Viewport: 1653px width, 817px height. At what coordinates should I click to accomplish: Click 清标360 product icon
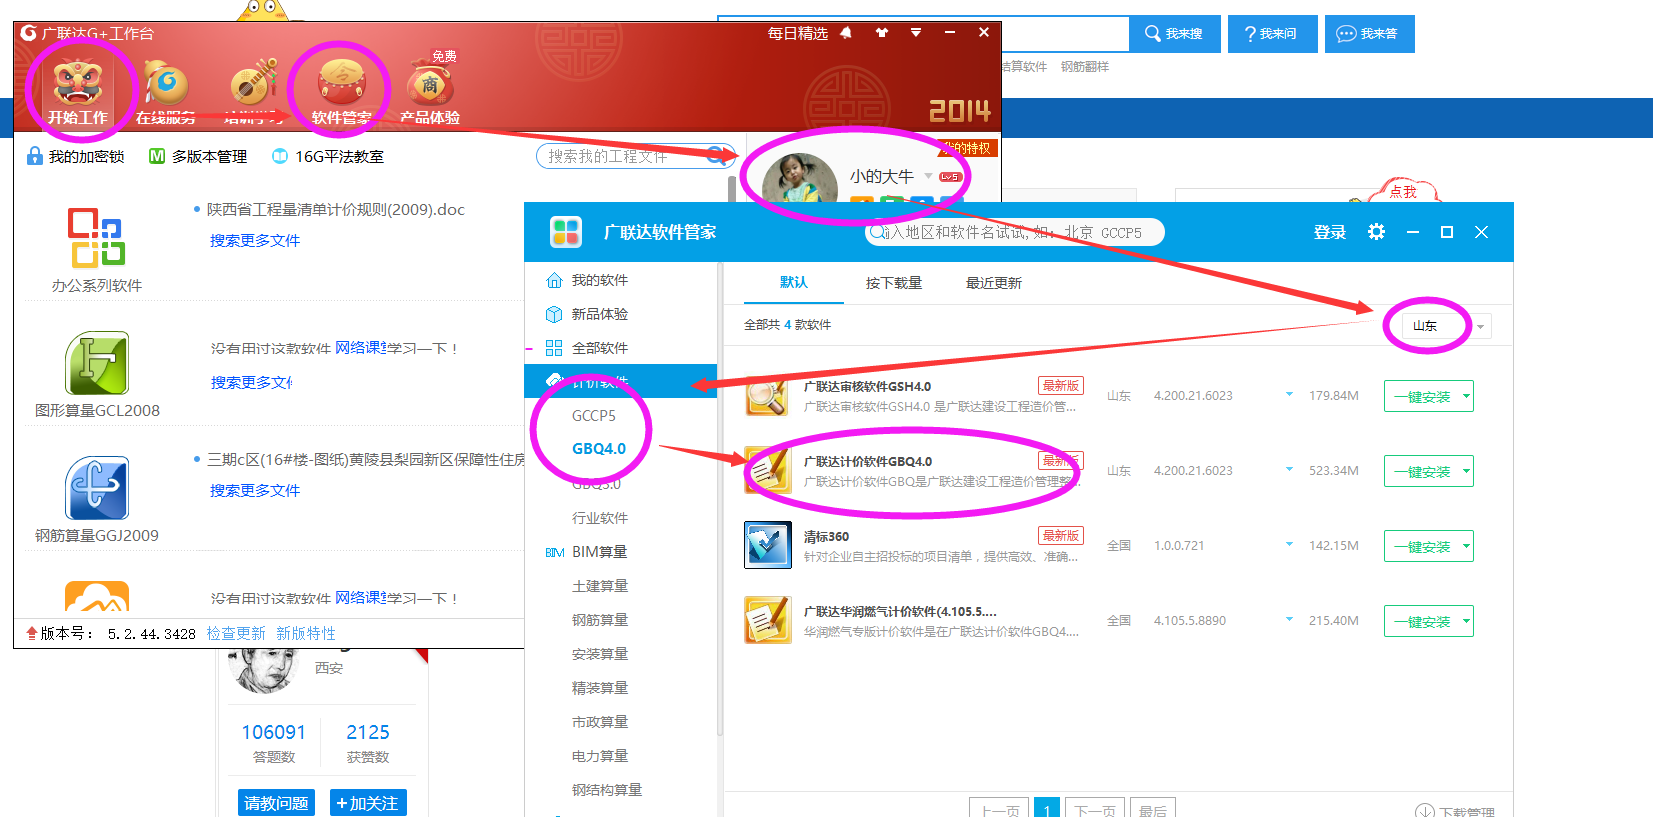coord(767,546)
